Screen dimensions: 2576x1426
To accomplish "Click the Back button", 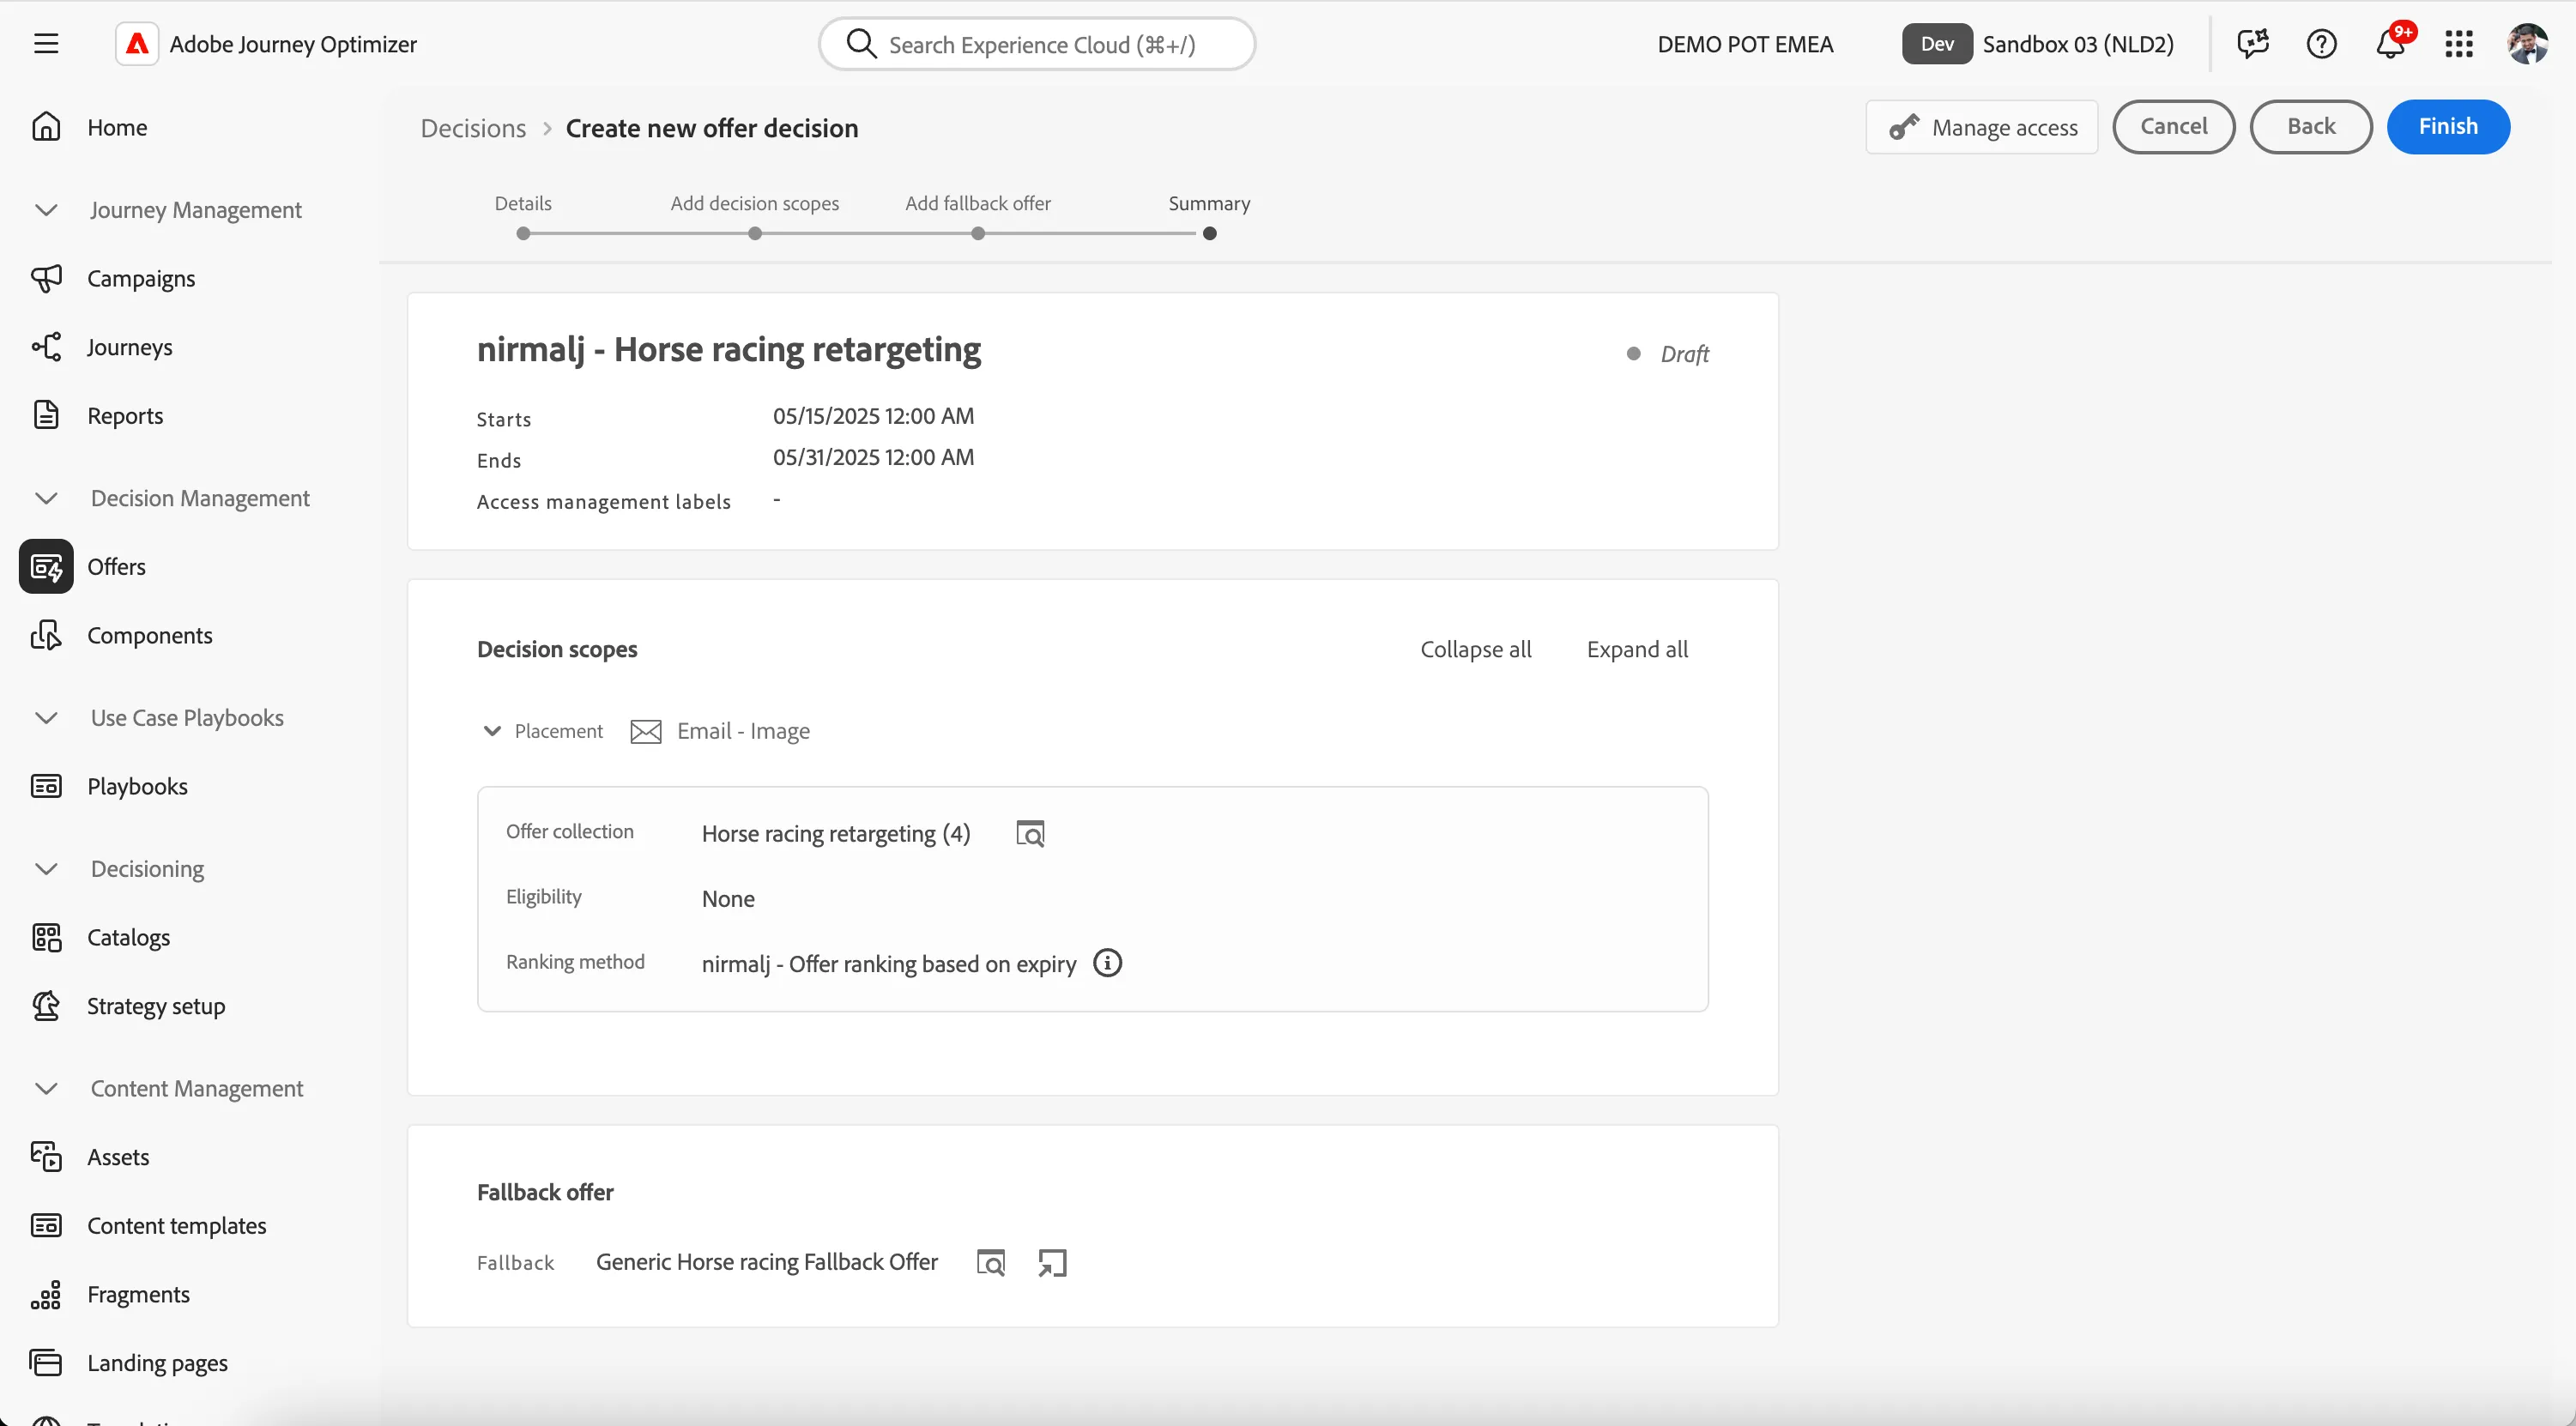I will 2311,127.
